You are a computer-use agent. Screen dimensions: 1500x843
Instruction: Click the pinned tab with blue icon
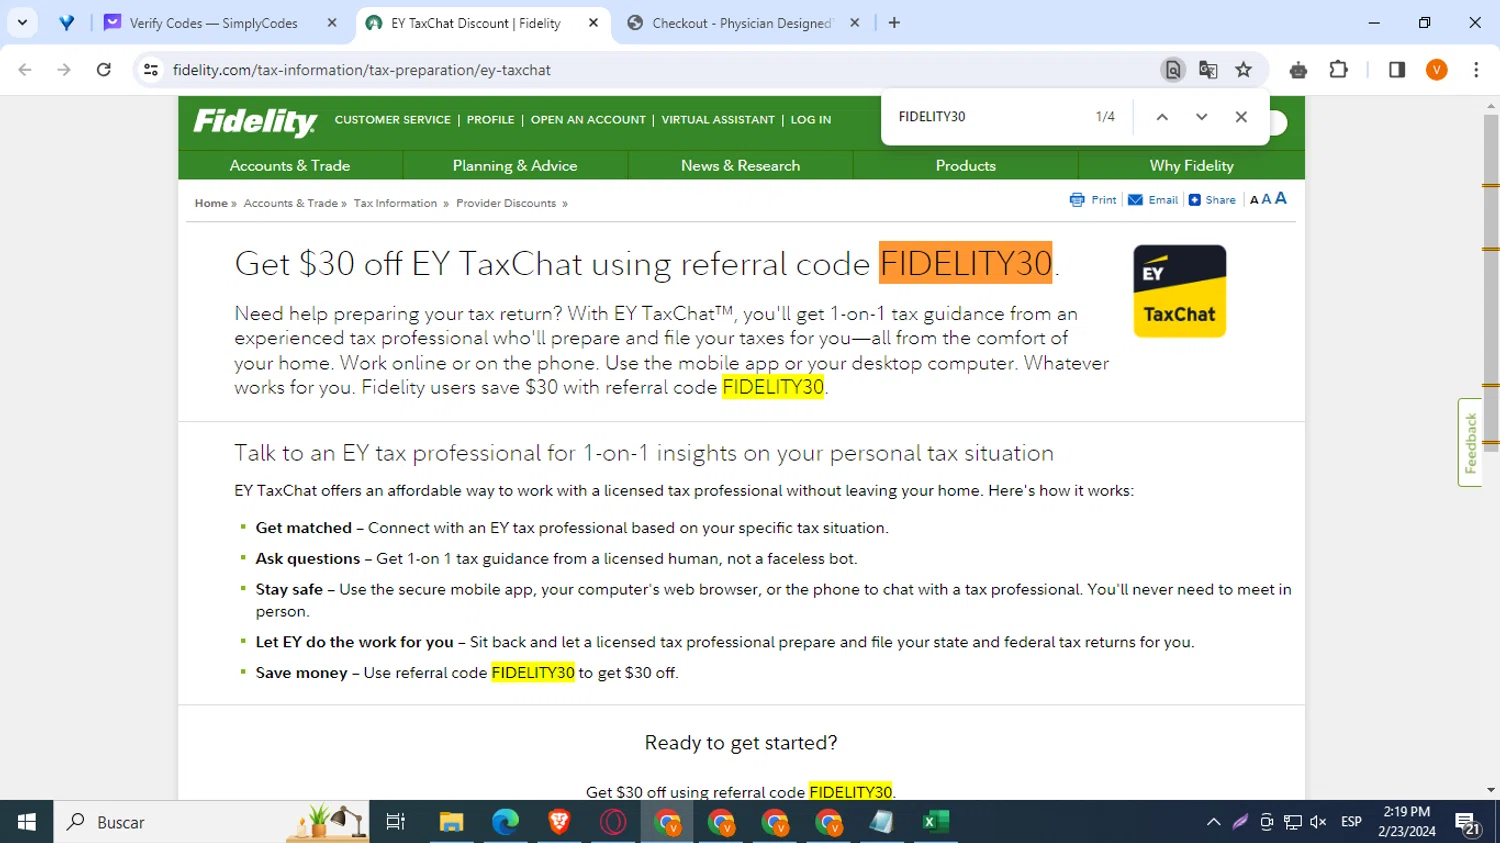66,23
